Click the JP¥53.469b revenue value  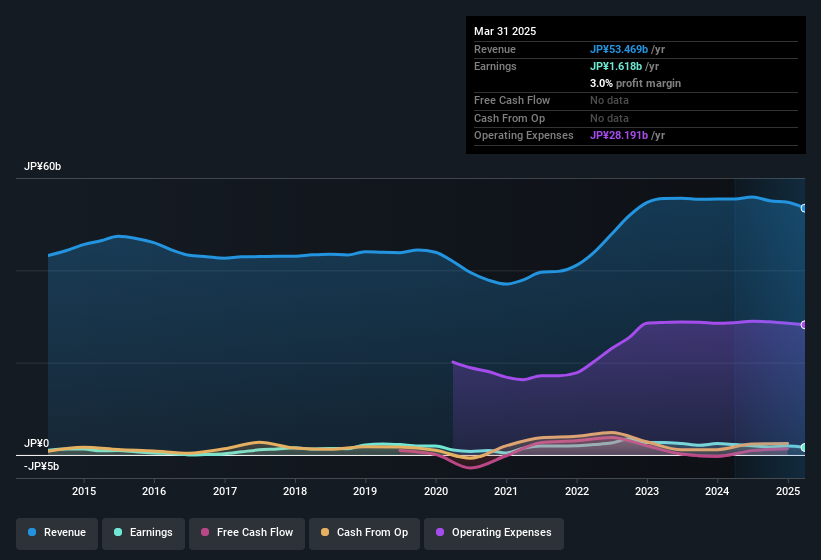(619, 49)
